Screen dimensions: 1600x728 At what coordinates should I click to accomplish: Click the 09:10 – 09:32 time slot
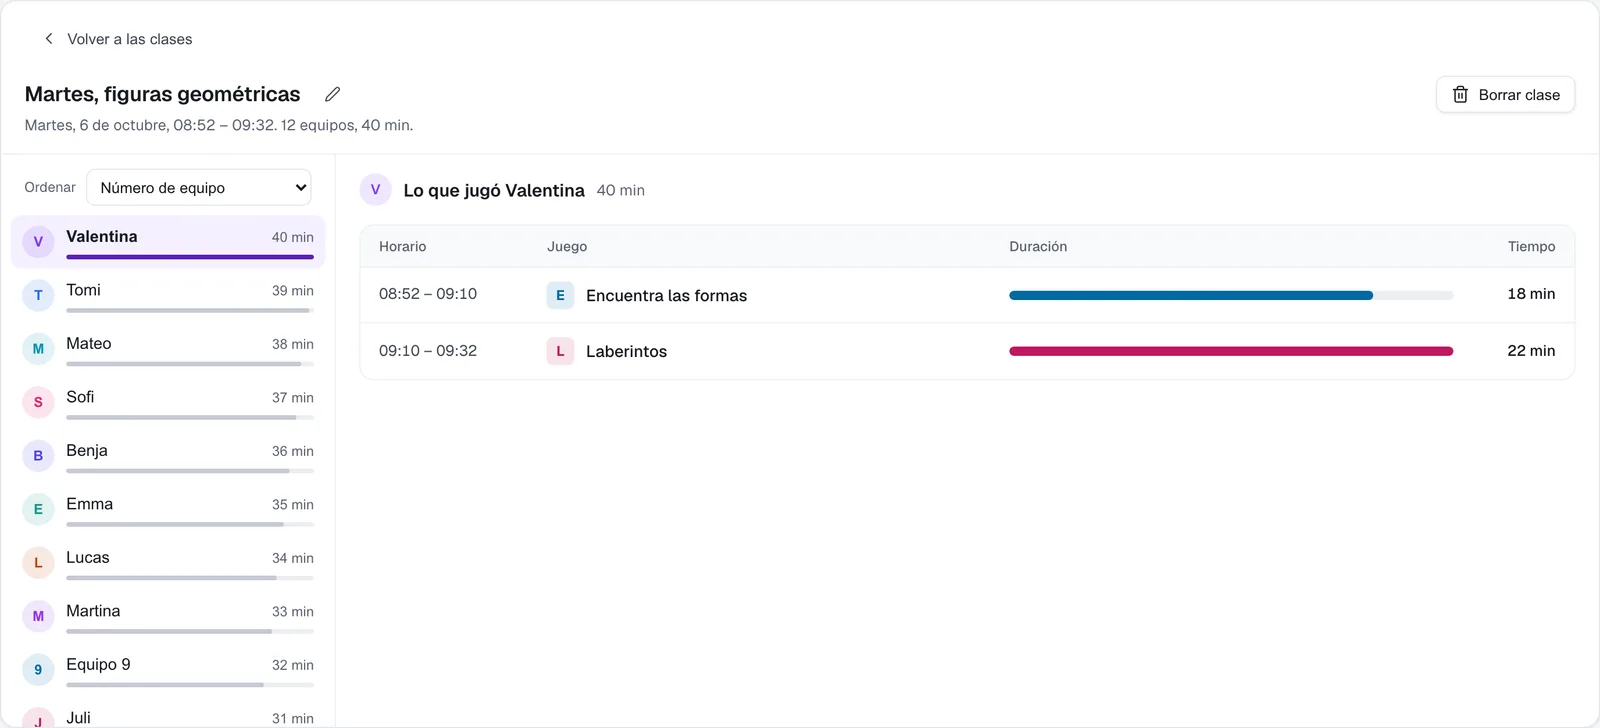tap(428, 351)
